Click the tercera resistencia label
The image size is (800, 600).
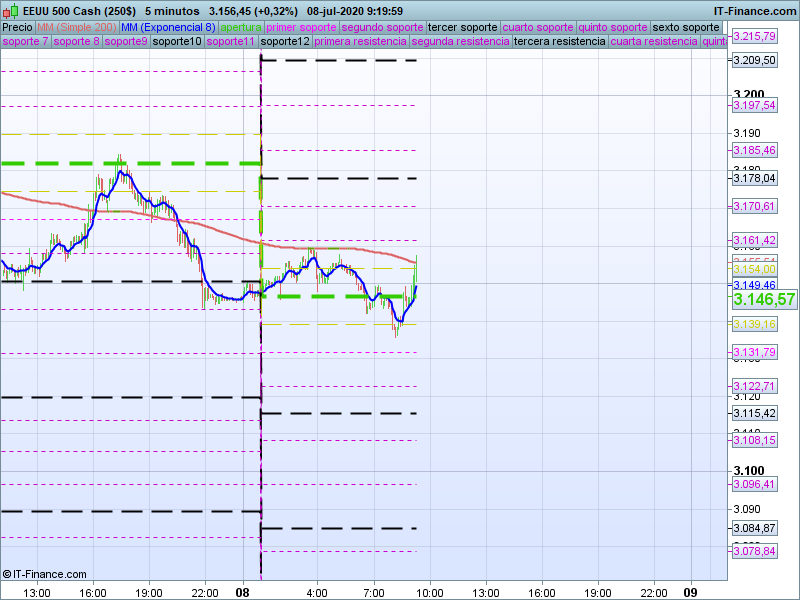tap(559, 42)
